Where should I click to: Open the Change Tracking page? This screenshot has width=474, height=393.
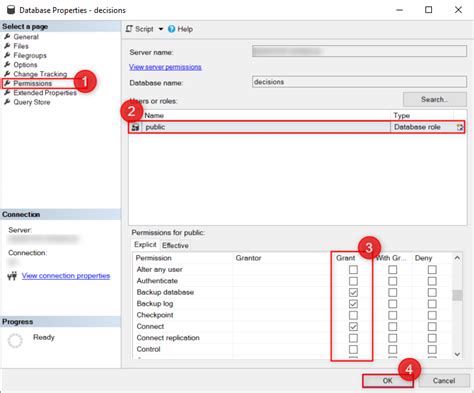point(40,74)
